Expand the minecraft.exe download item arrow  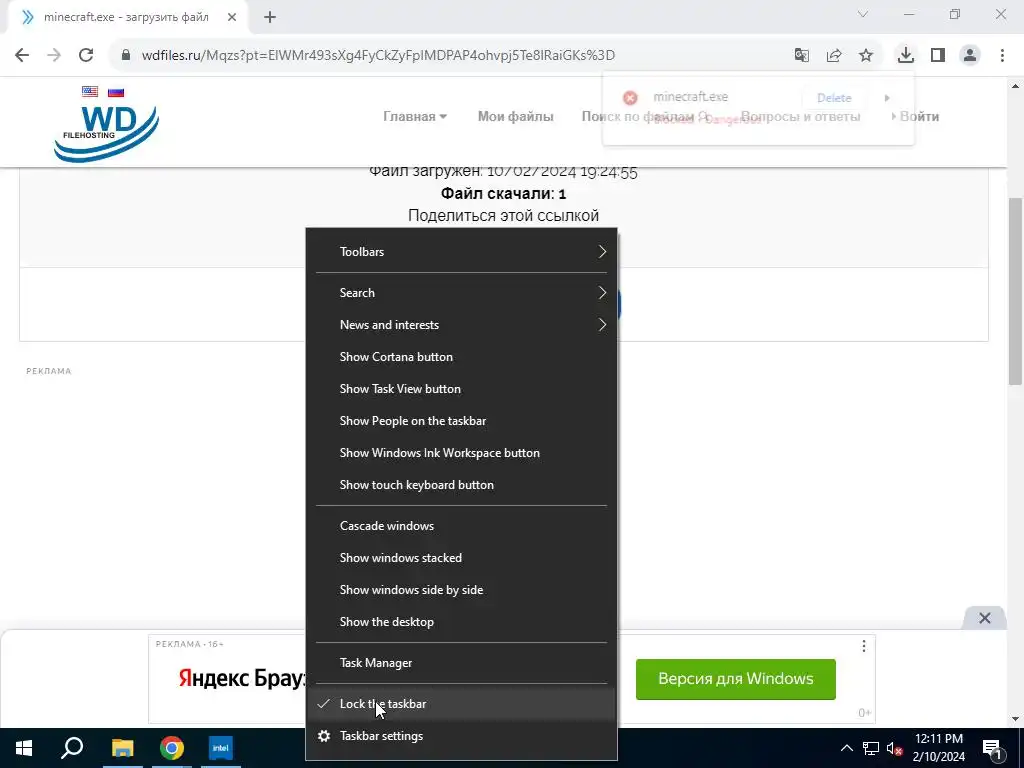pos(887,98)
